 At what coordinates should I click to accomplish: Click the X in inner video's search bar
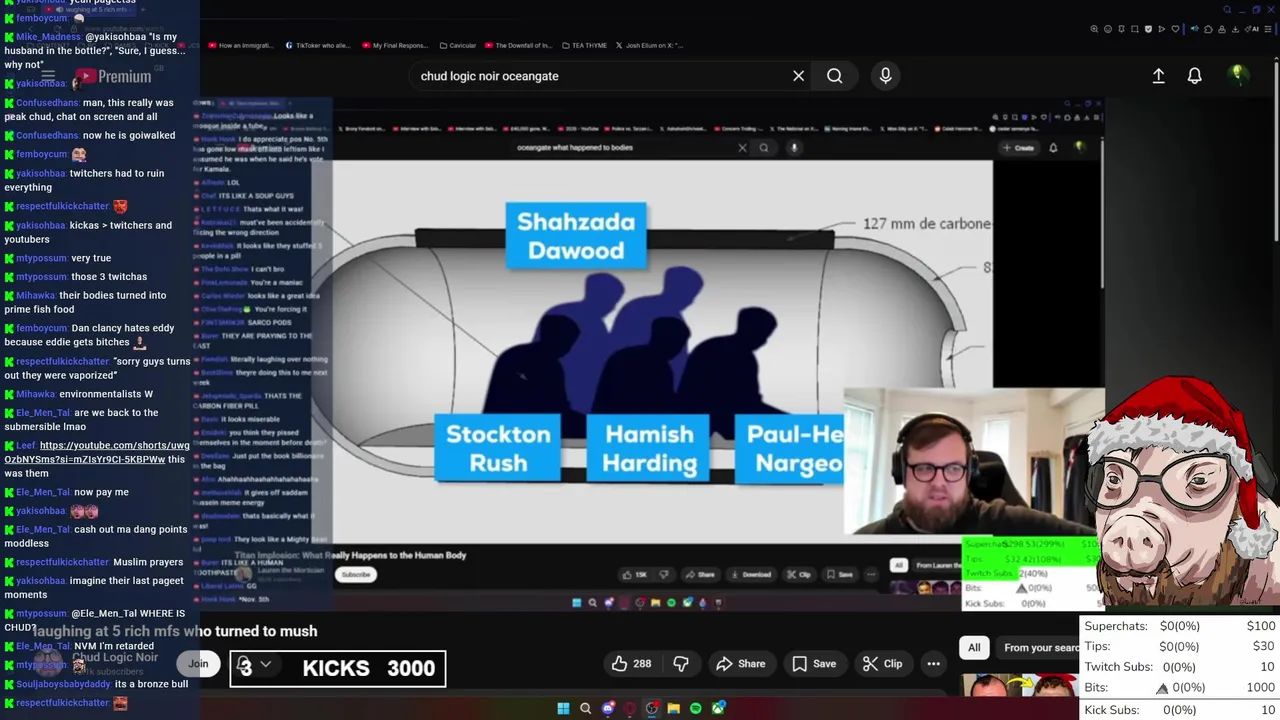click(x=742, y=147)
